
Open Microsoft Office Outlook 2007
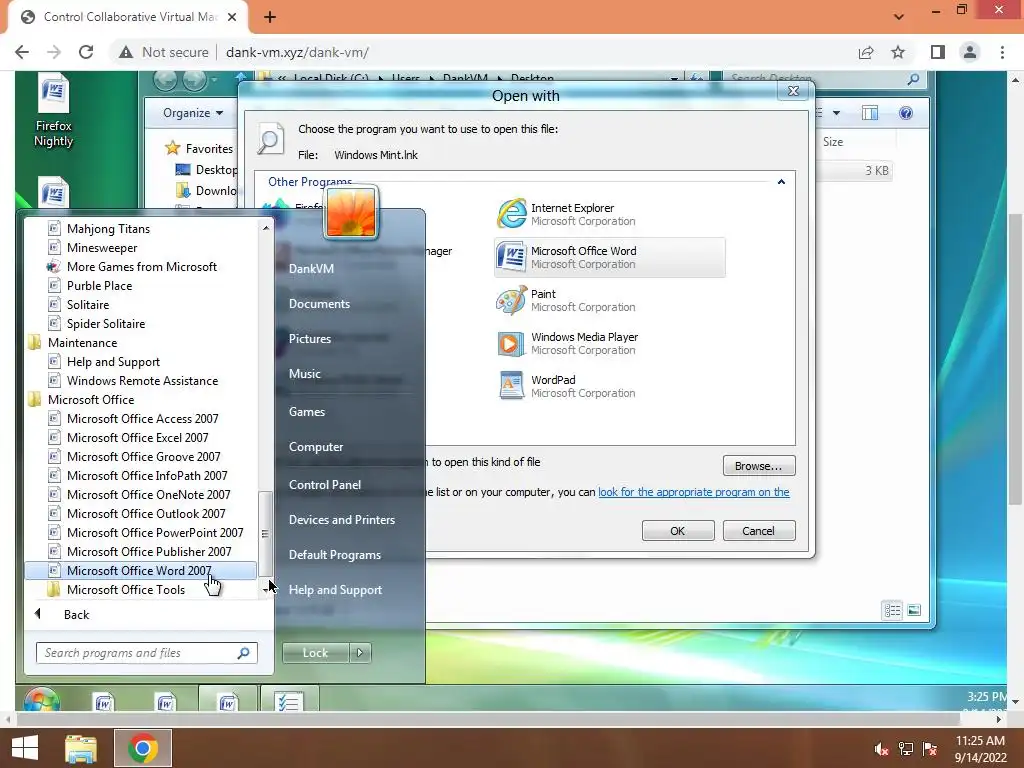point(146,514)
